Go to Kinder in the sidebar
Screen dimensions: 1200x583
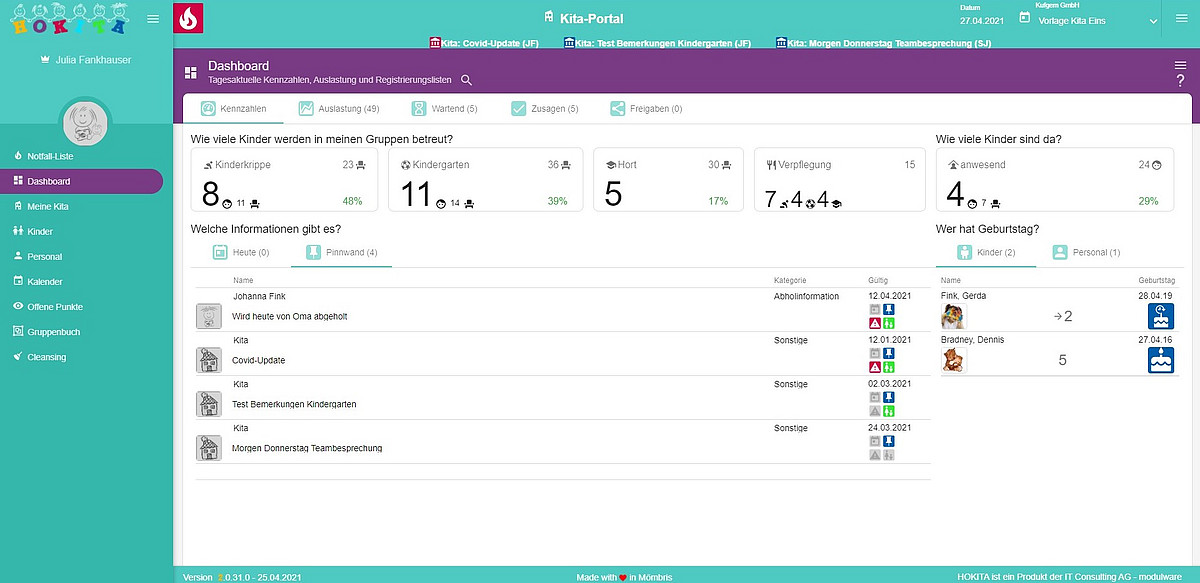[x=40, y=231]
